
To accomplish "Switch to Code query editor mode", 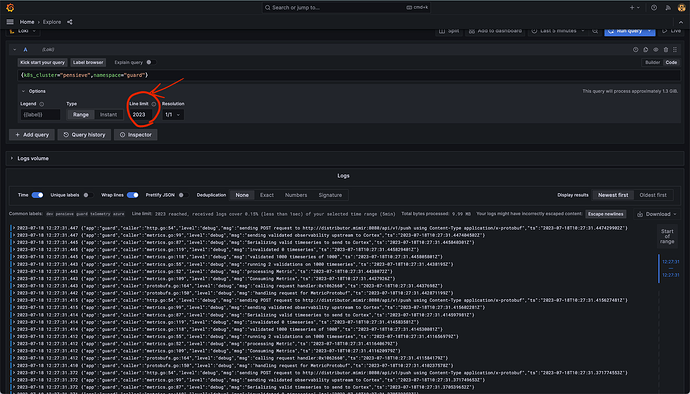I will [671, 63].
